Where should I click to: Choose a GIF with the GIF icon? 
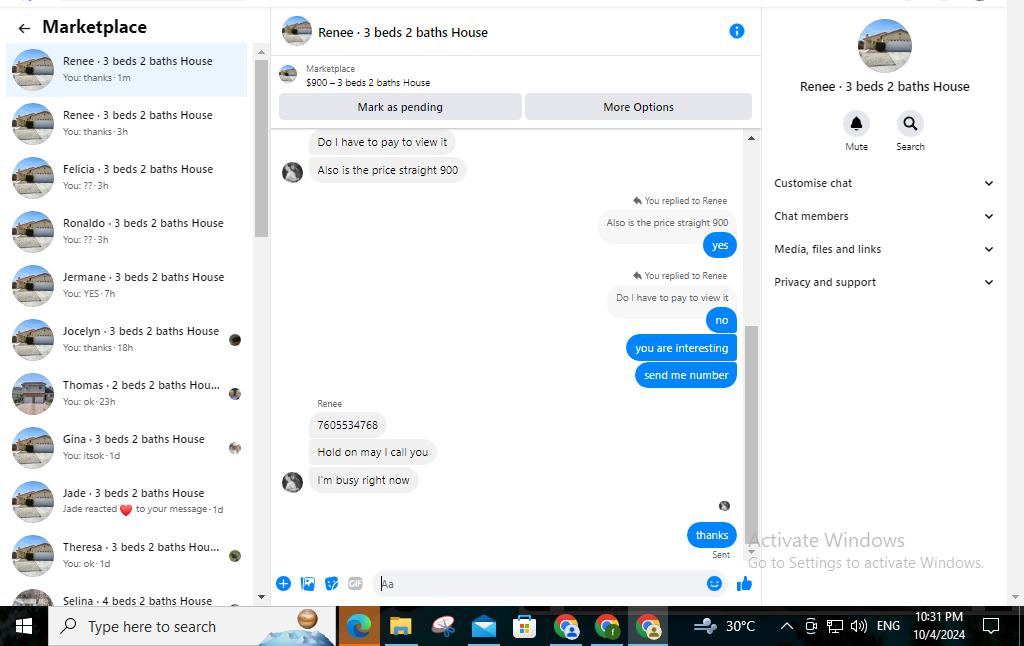355,583
